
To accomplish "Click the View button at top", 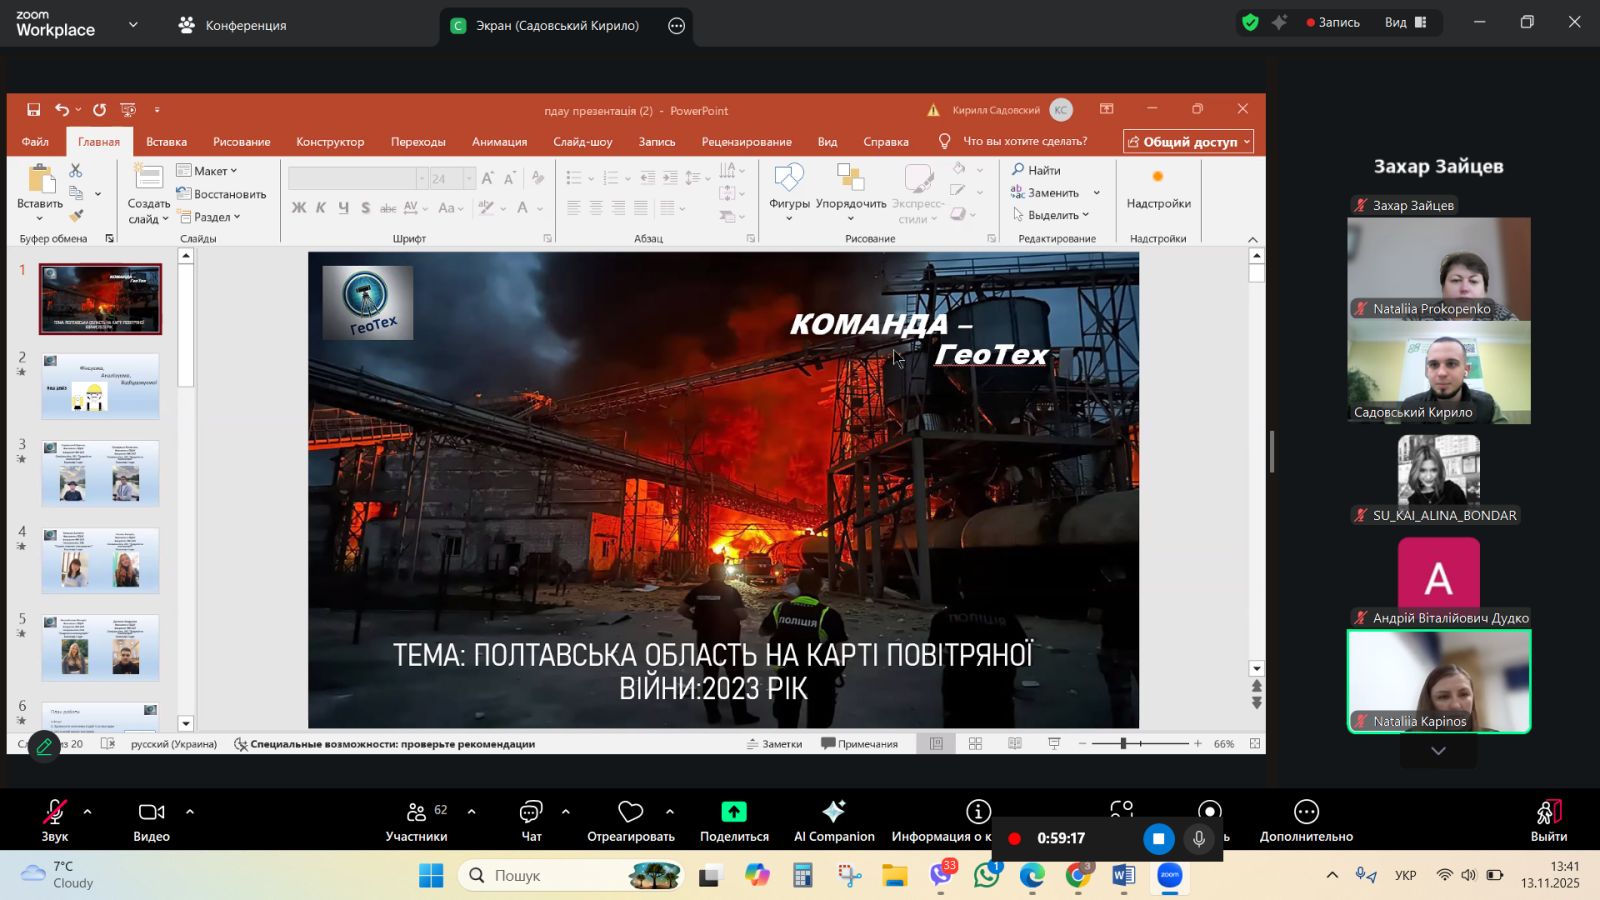I will point(1405,22).
